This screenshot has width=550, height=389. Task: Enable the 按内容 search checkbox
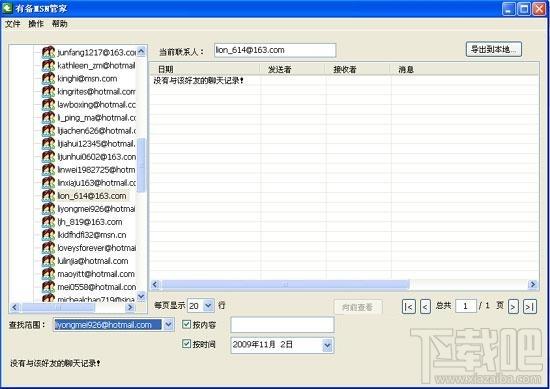point(186,324)
